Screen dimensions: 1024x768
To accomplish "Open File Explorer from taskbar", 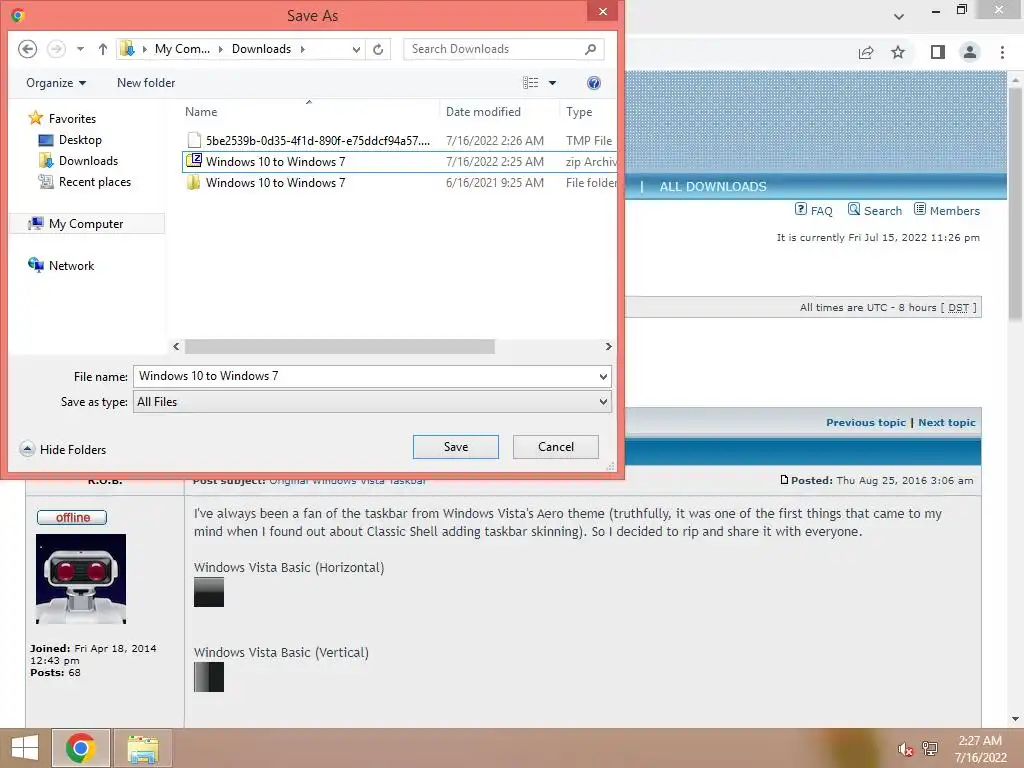I will 142,748.
